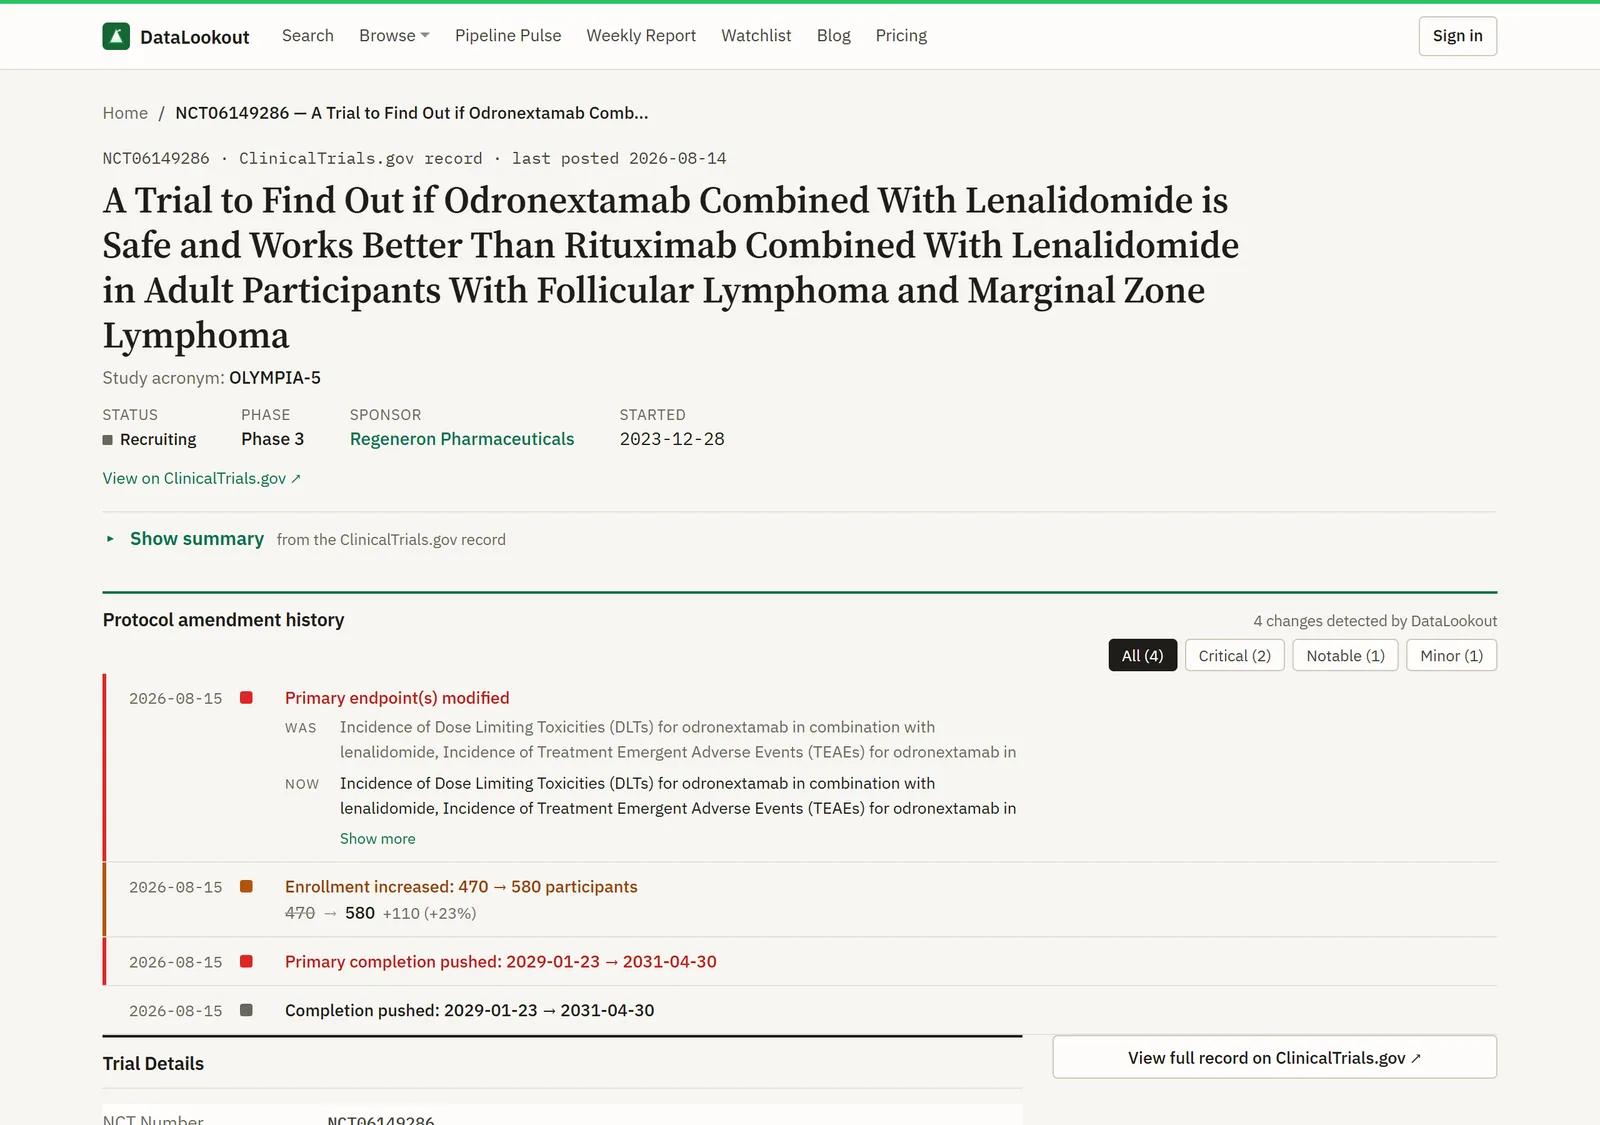Click the Trial Details heading
The width and height of the screenshot is (1600, 1125).
pyautogui.click(x=153, y=1064)
